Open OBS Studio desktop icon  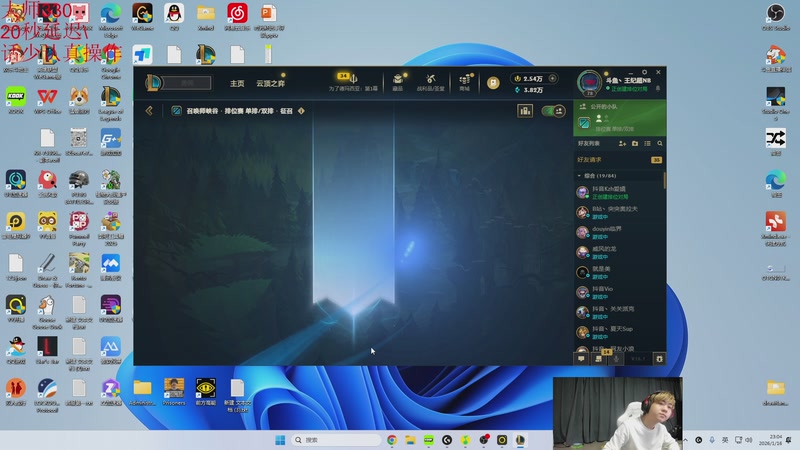776,18
